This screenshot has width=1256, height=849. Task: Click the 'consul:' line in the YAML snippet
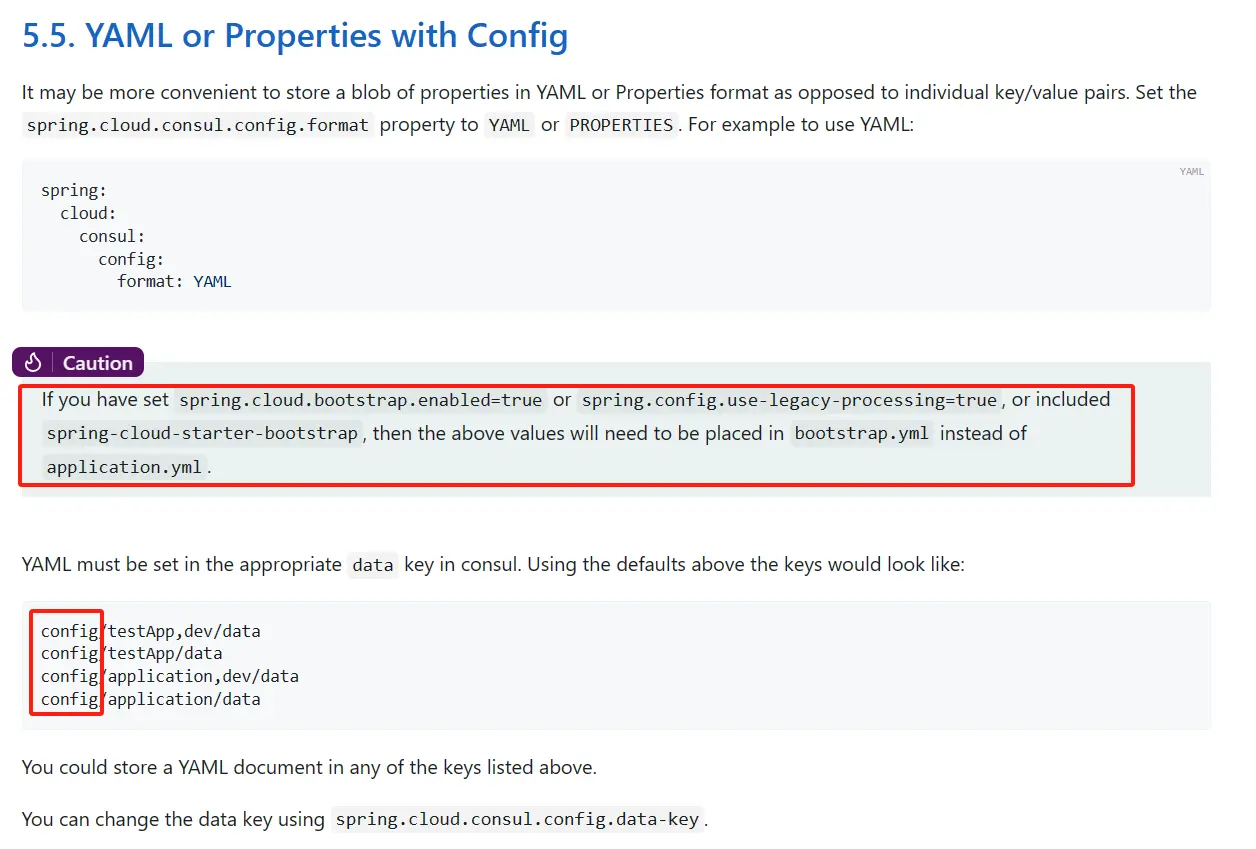click(112, 237)
